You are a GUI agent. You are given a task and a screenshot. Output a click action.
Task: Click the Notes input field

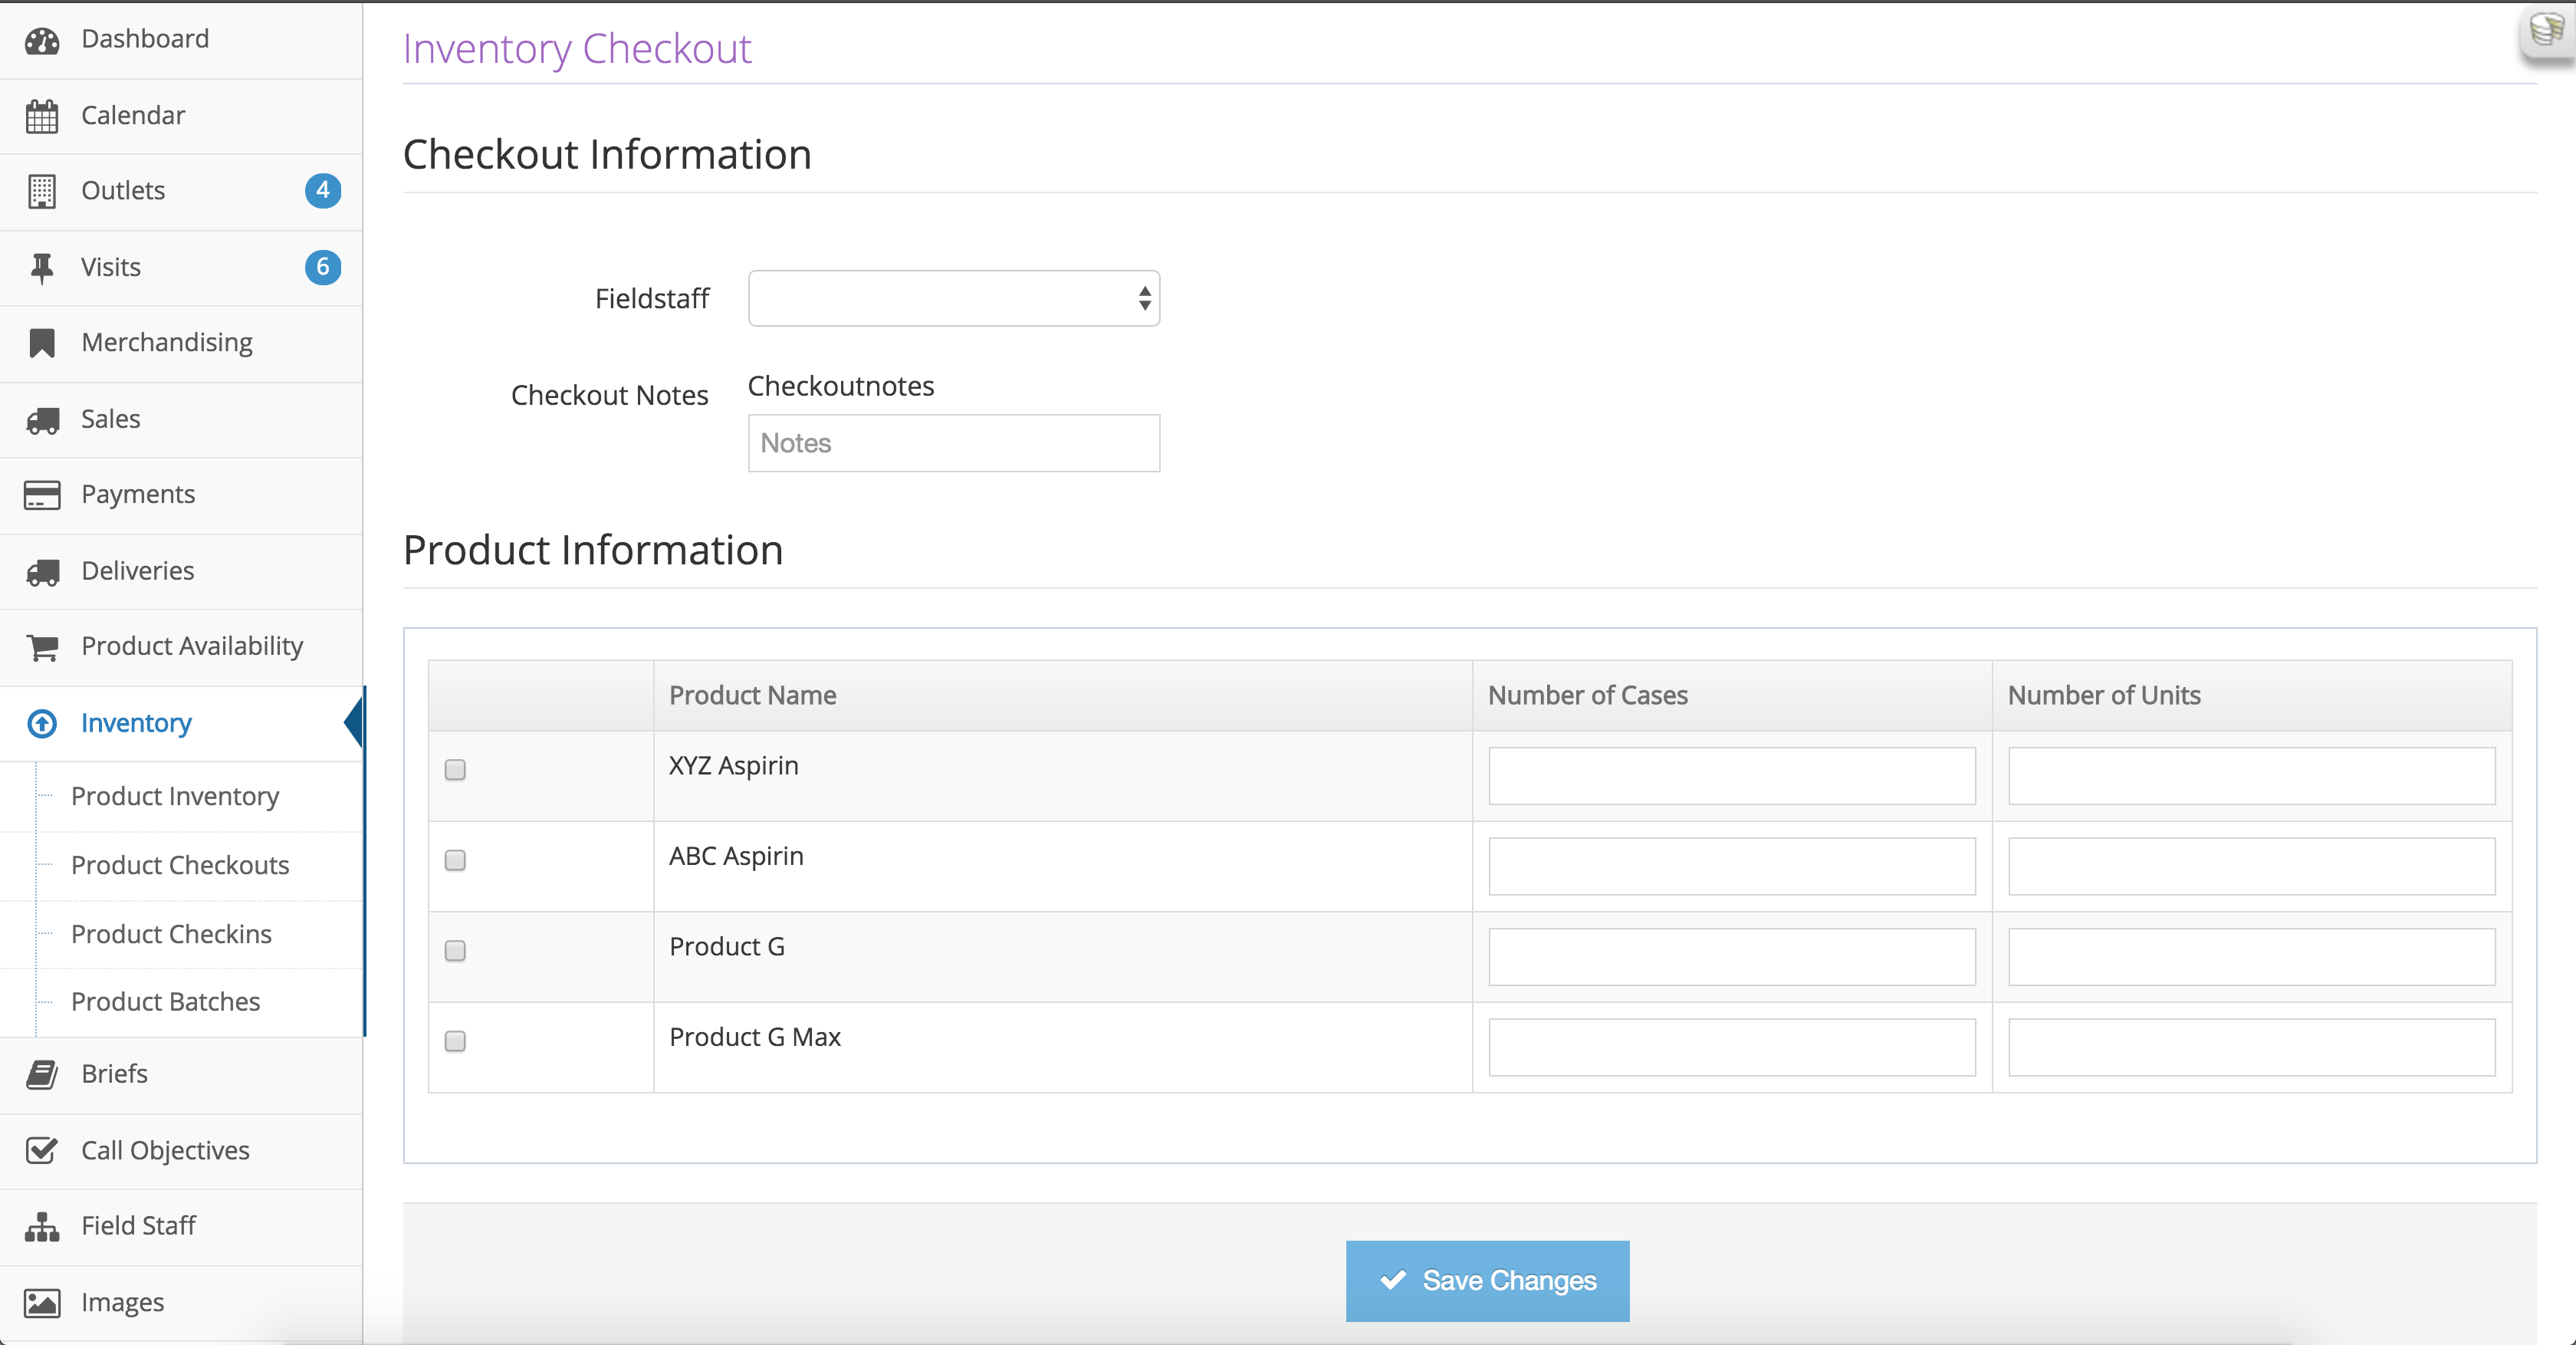tap(953, 443)
